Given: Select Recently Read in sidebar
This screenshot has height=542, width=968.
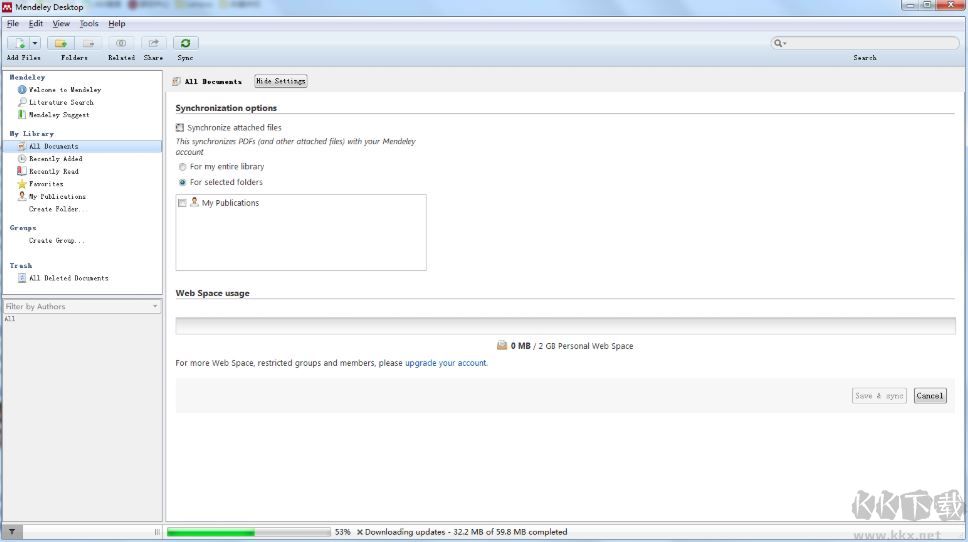Looking at the screenshot, I should pos(54,172).
